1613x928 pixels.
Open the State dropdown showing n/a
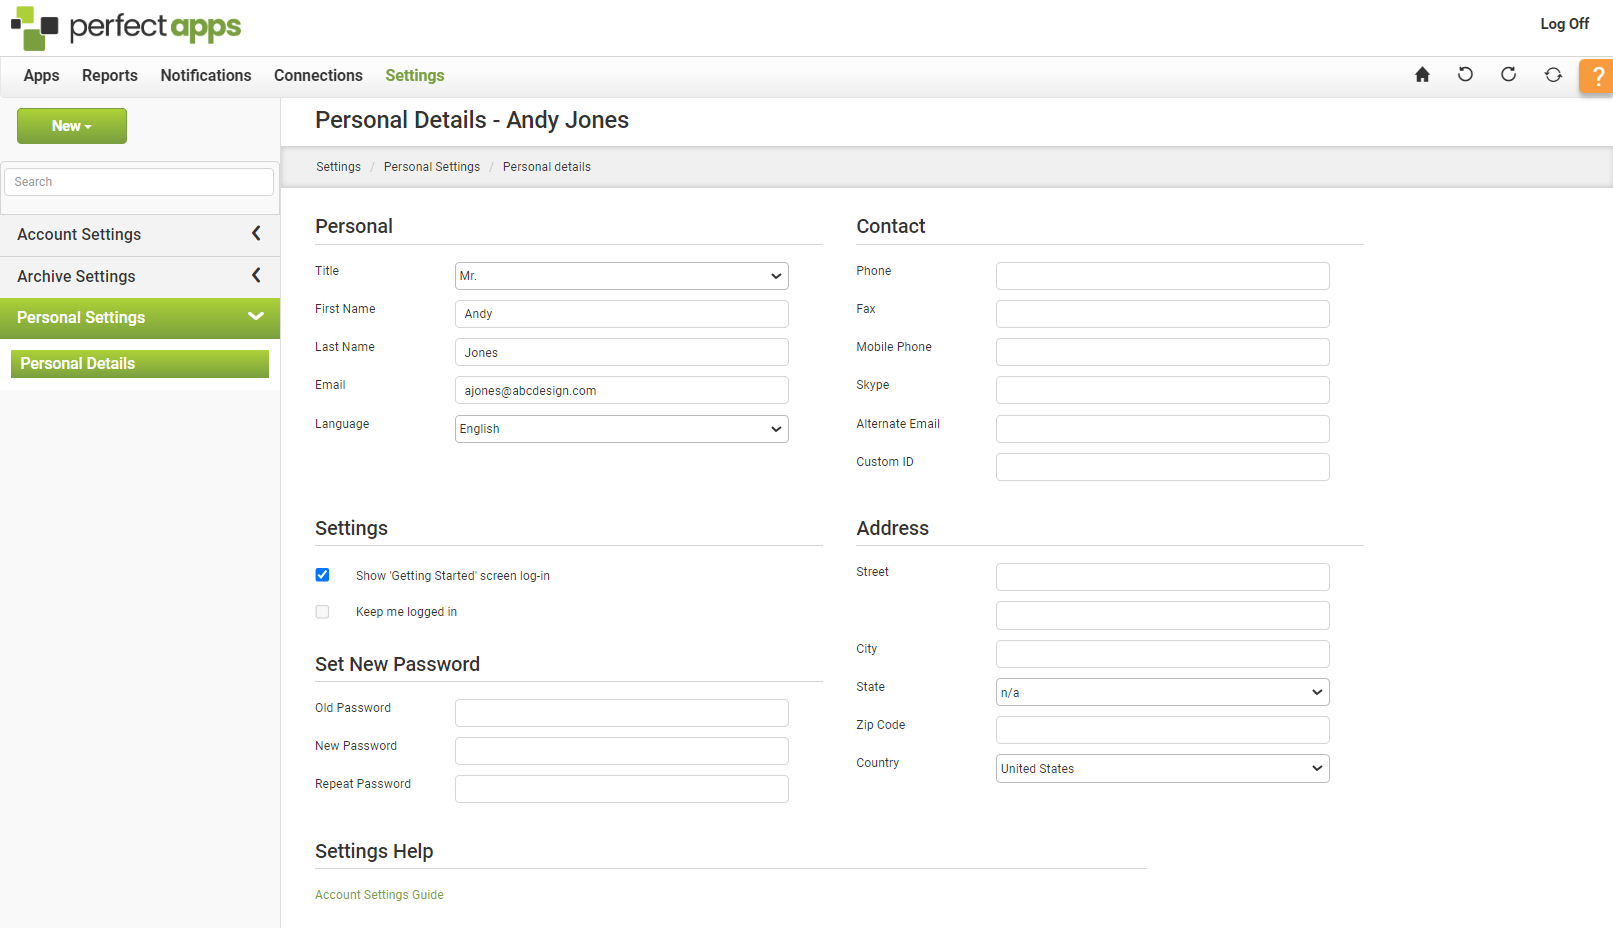point(1163,692)
